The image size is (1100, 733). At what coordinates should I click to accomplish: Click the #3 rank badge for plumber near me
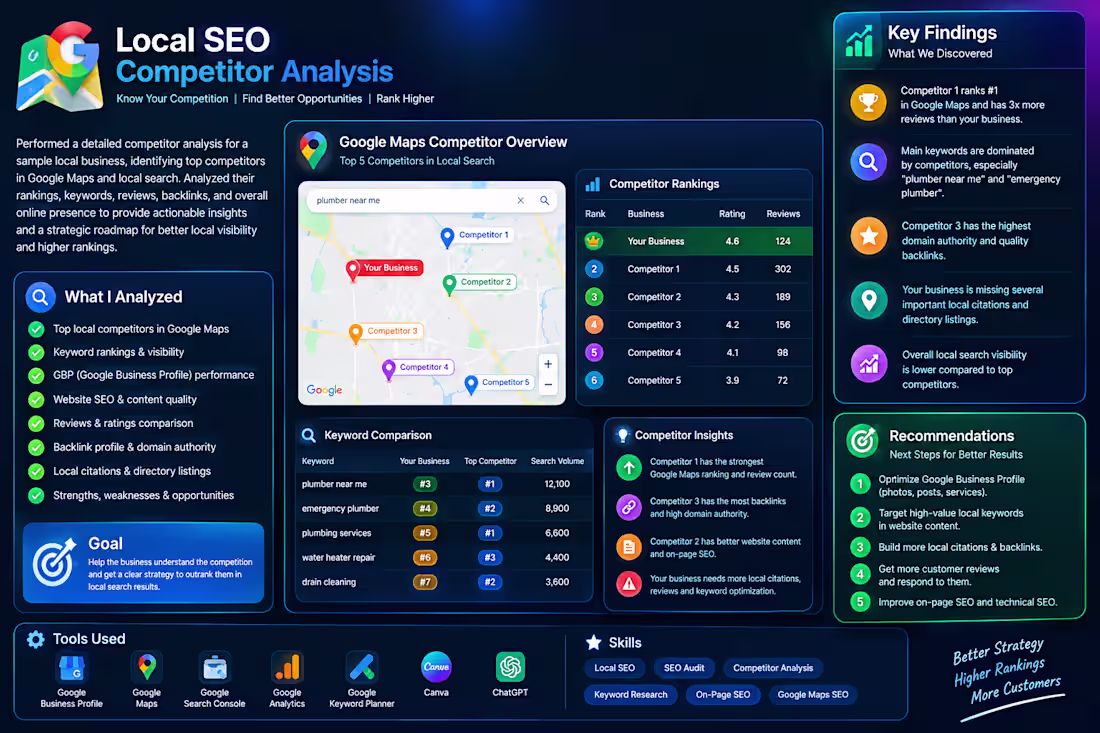click(425, 484)
